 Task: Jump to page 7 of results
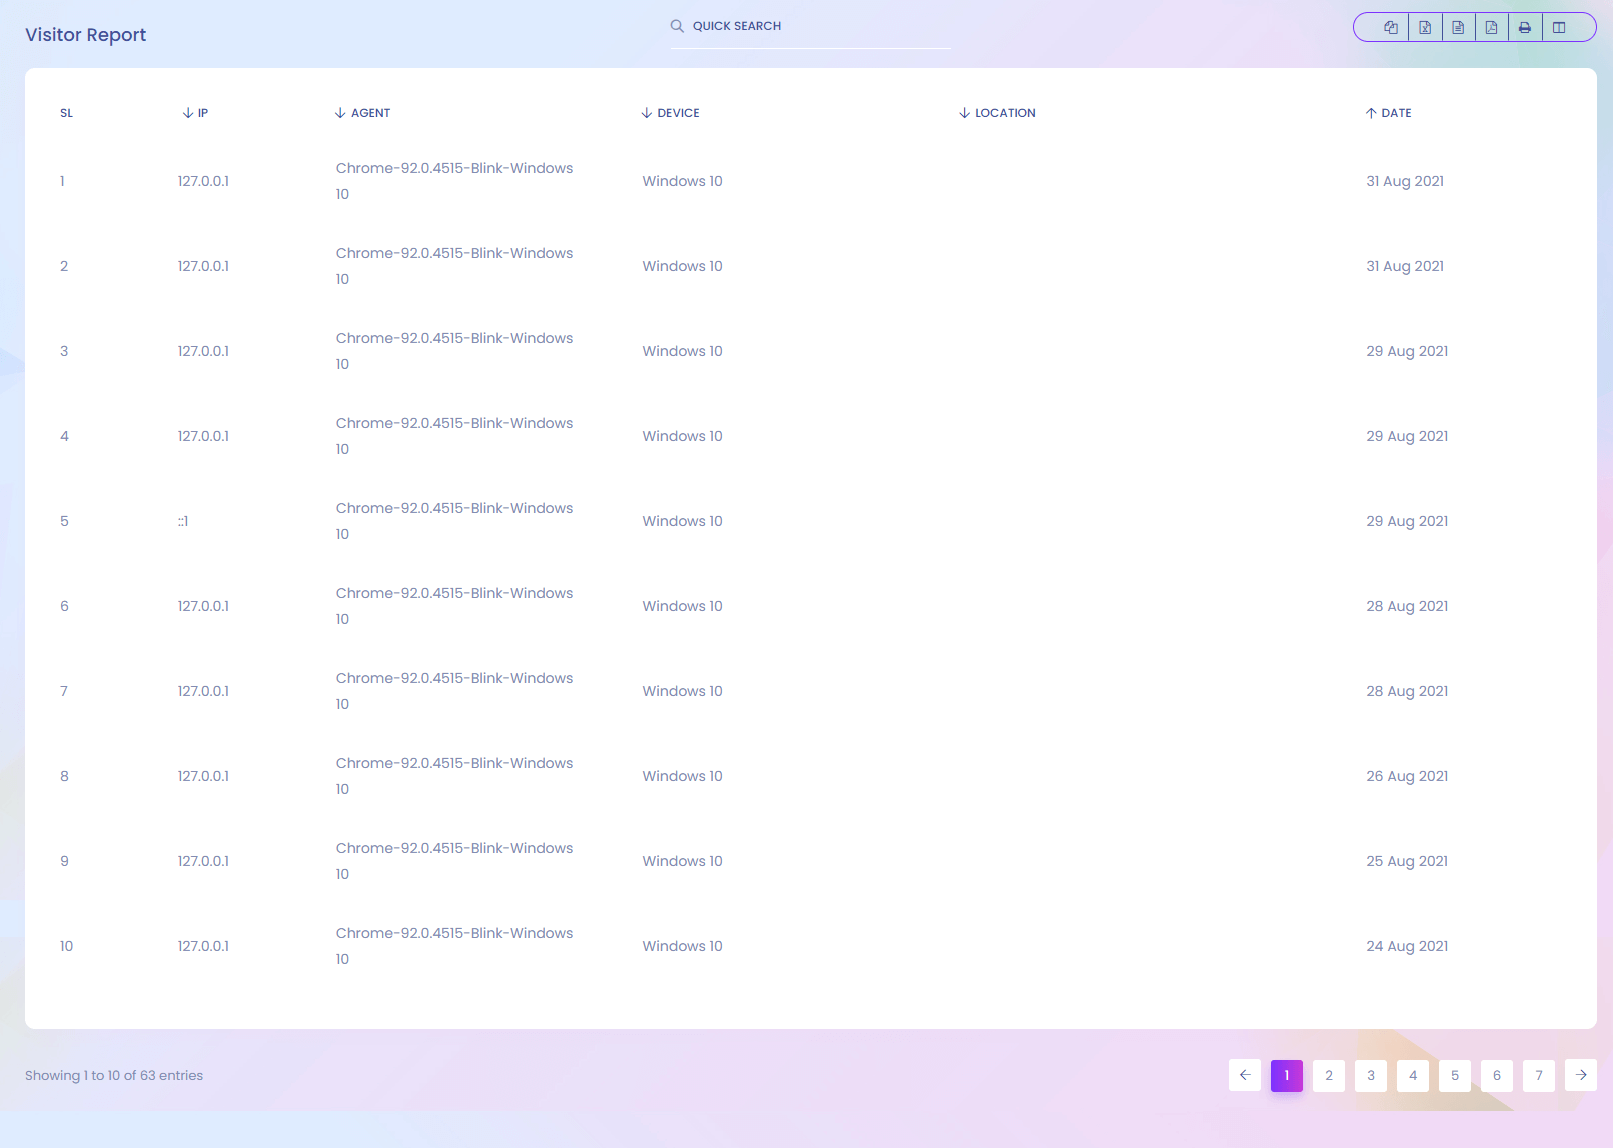(1539, 1075)
